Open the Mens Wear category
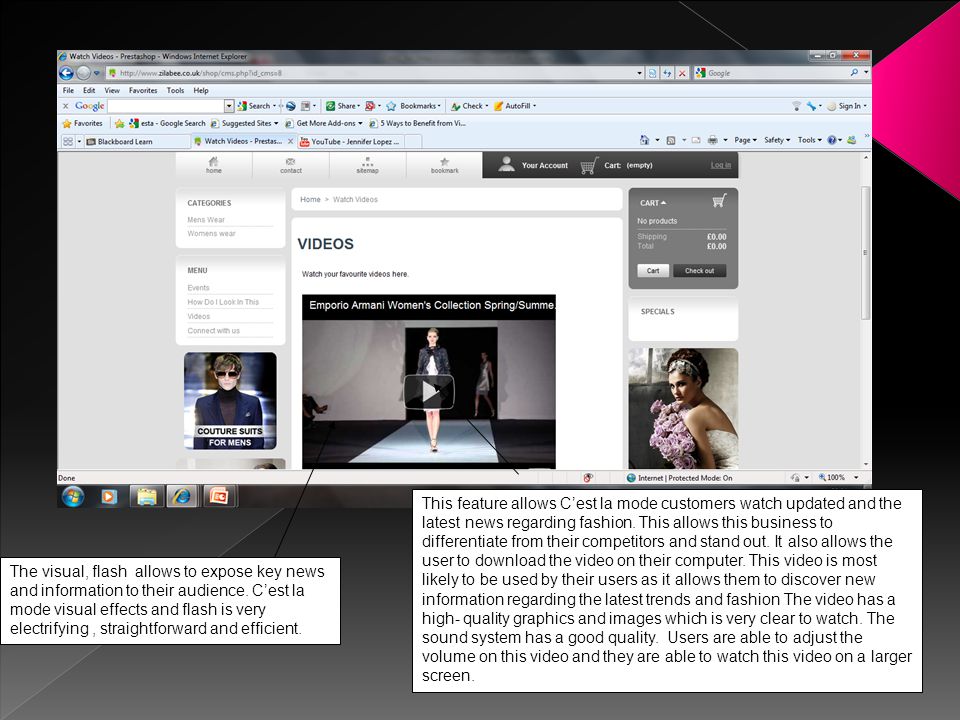 tap(206, 220)
